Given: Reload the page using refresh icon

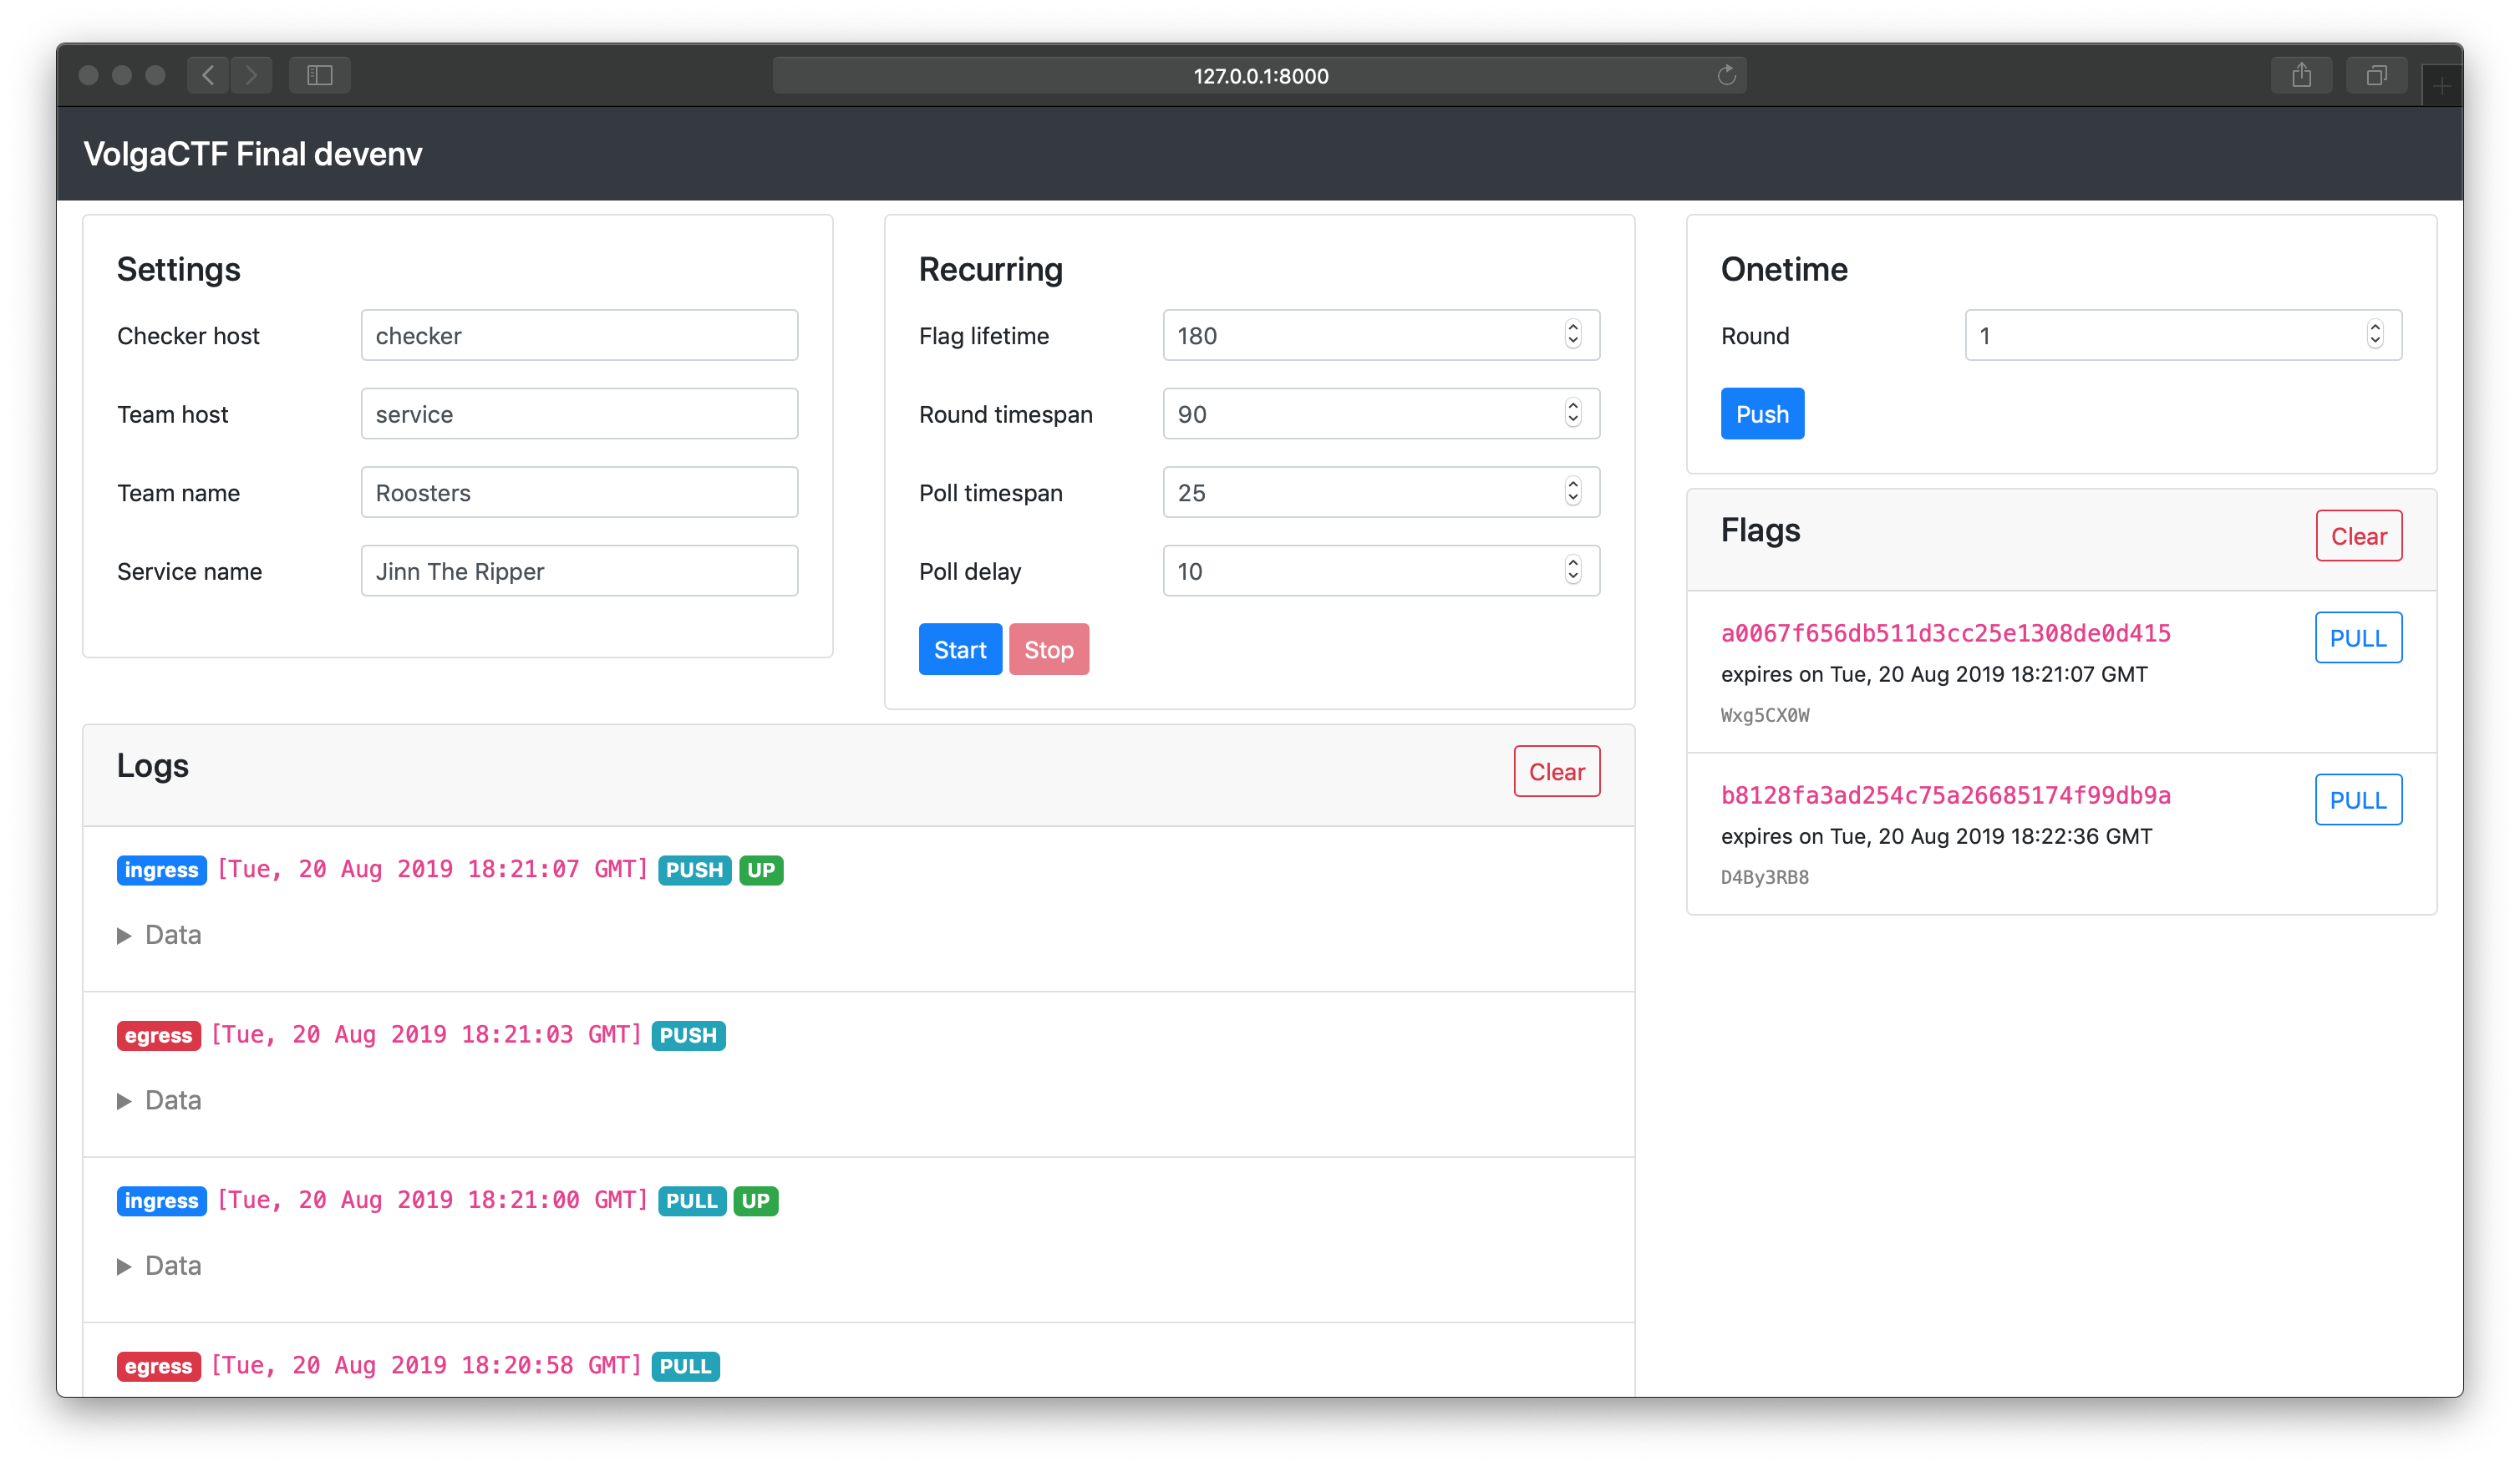Looking at the screenshot, I should coord(1726,75).
